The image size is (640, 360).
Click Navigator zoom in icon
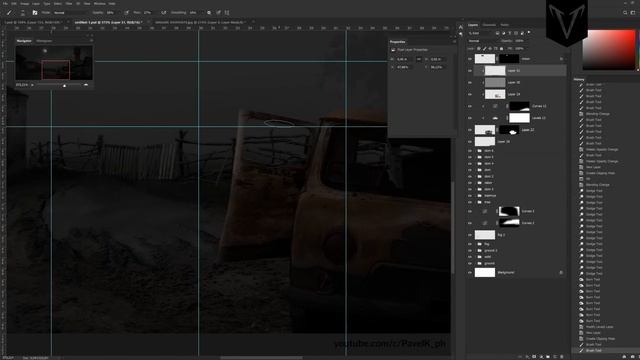[x=86, y=85]
